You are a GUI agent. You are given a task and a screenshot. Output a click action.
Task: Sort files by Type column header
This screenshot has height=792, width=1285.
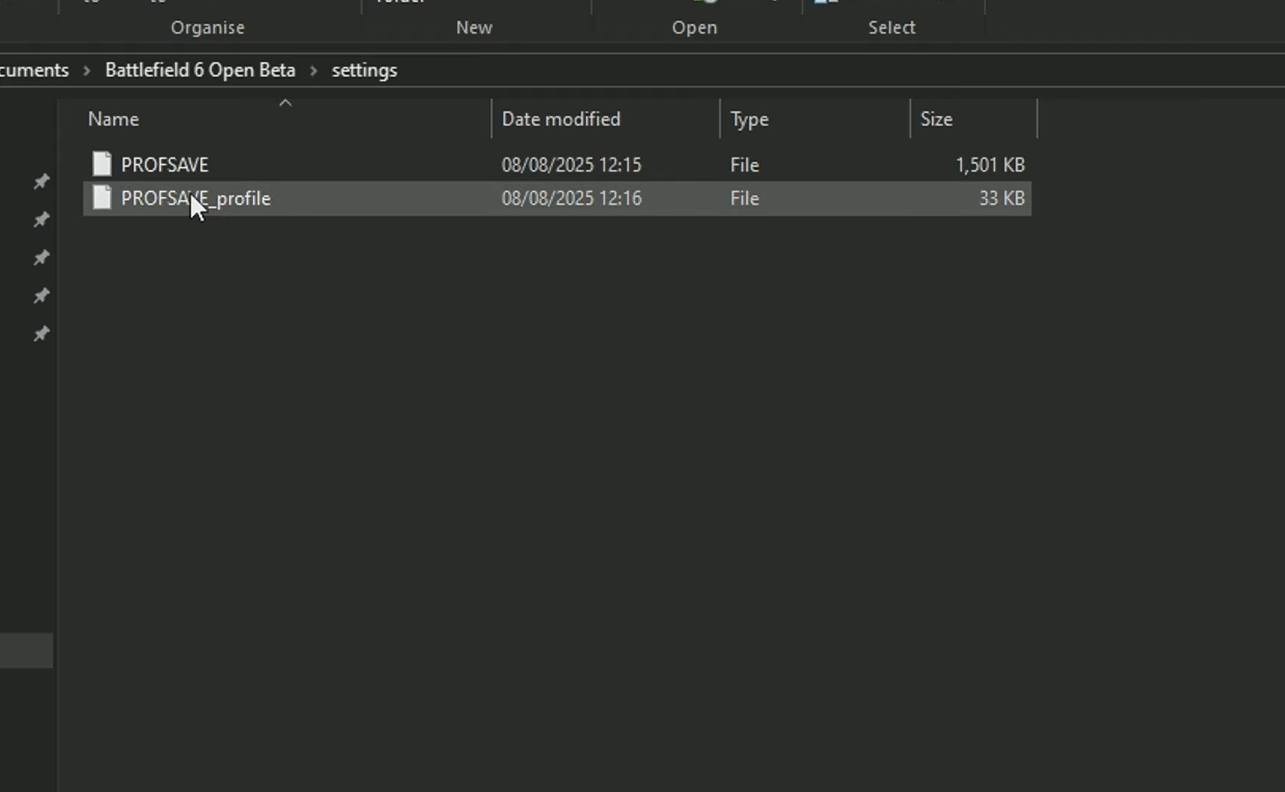coord(749,119)
